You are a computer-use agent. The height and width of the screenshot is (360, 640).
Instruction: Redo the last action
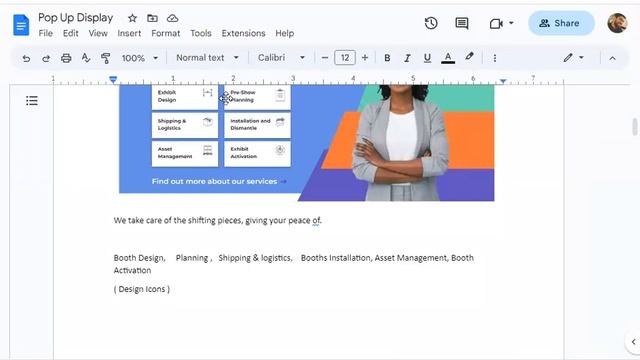click(x=46, y=58)
